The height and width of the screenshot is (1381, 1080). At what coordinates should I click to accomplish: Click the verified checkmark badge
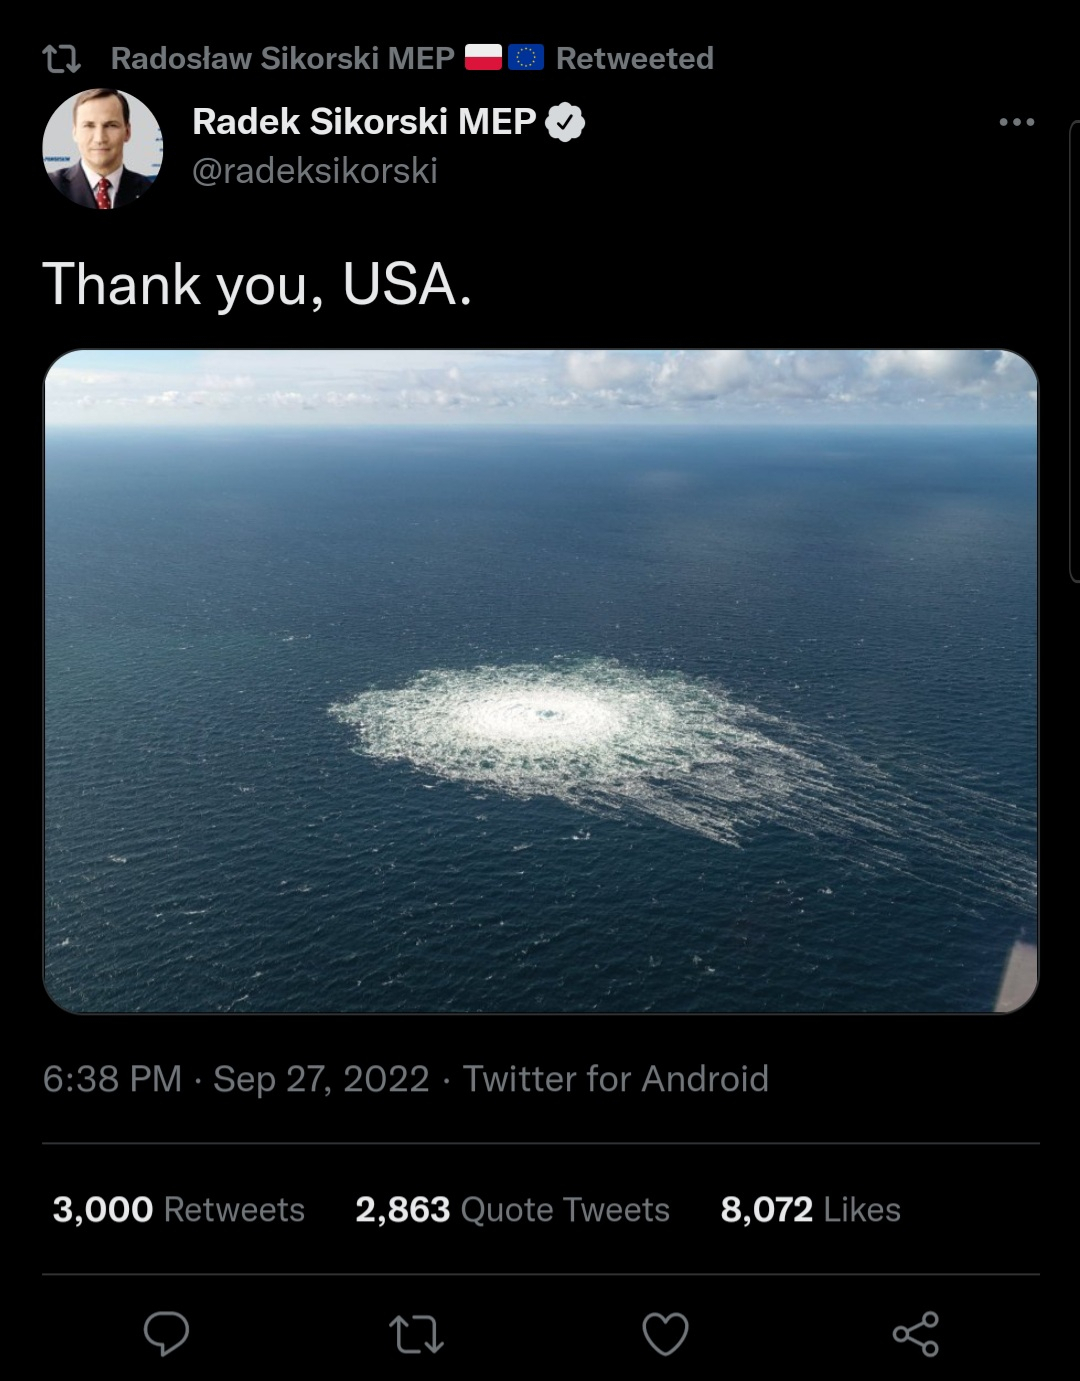(565, 122)
